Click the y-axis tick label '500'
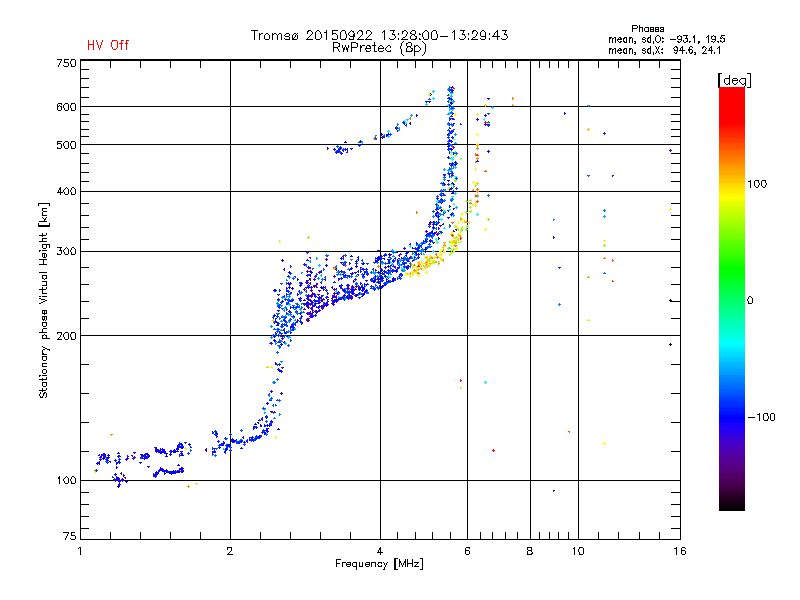800x600 pixels. click(66, 145)
